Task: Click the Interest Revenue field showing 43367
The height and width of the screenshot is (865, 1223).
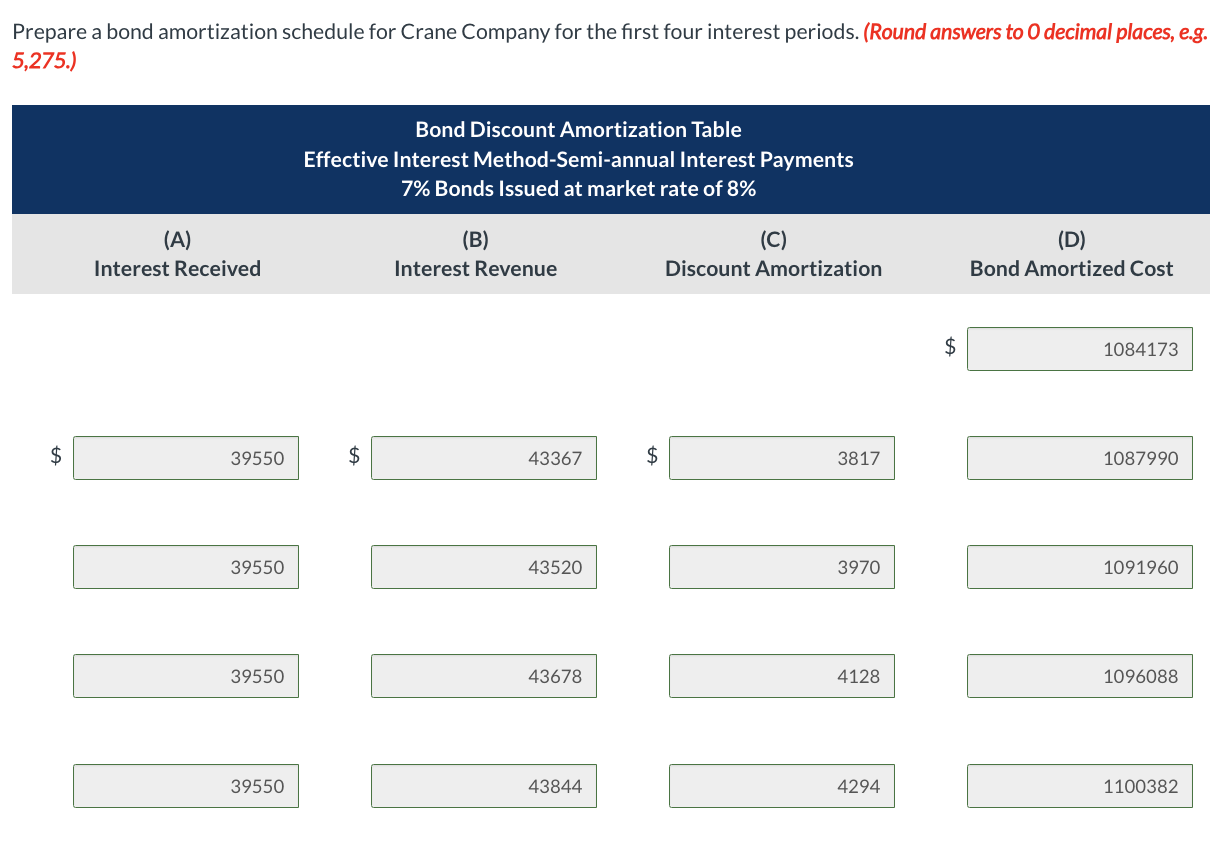Action: tap(483, 457)
